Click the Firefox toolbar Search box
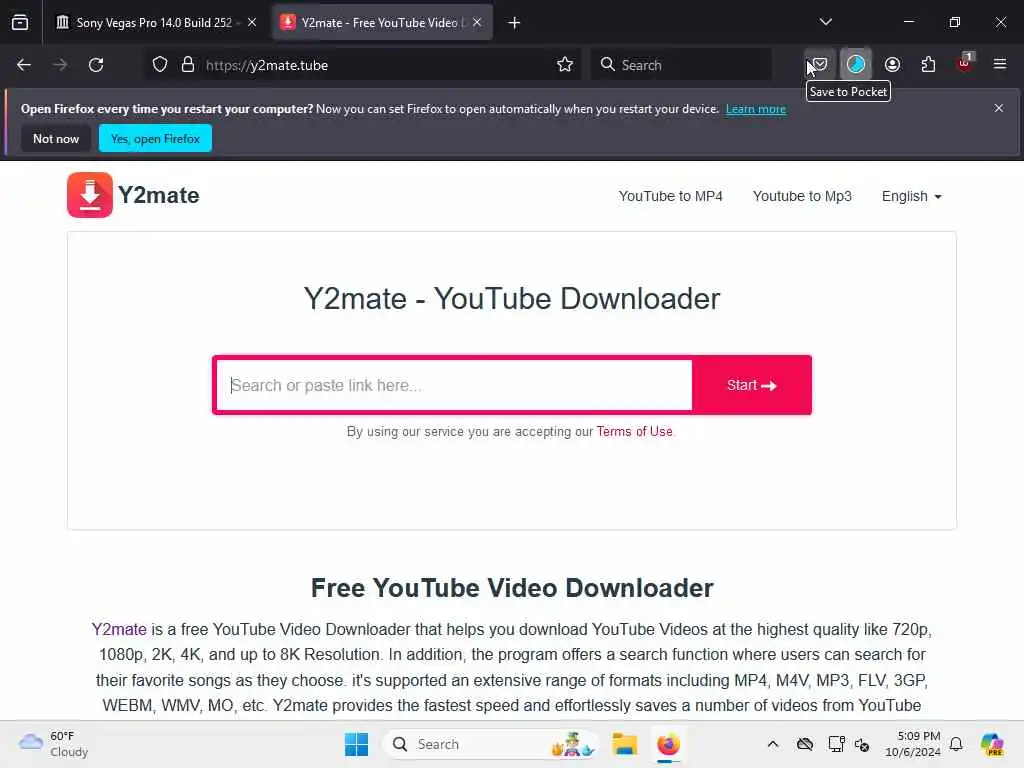The width and height of the screenshot is (1024, 768). [x=681, y=65]
